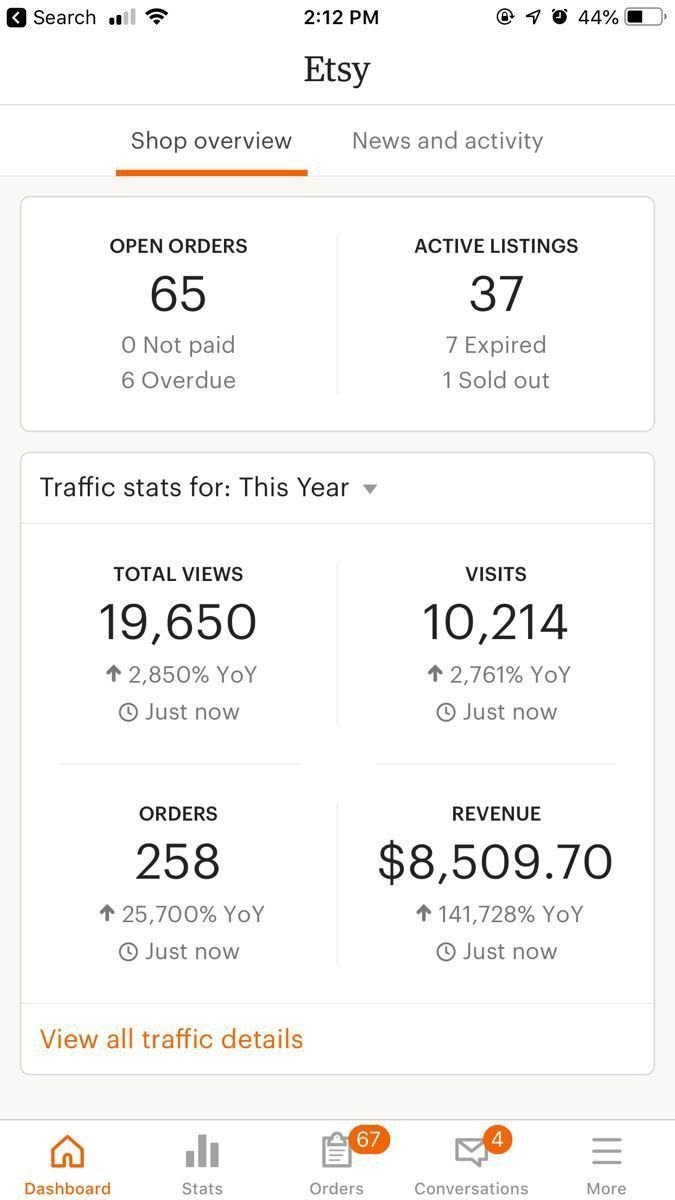Tap the 44% battery percentage
This screenshot has height=1200, width=675.
tap(598, 17)
